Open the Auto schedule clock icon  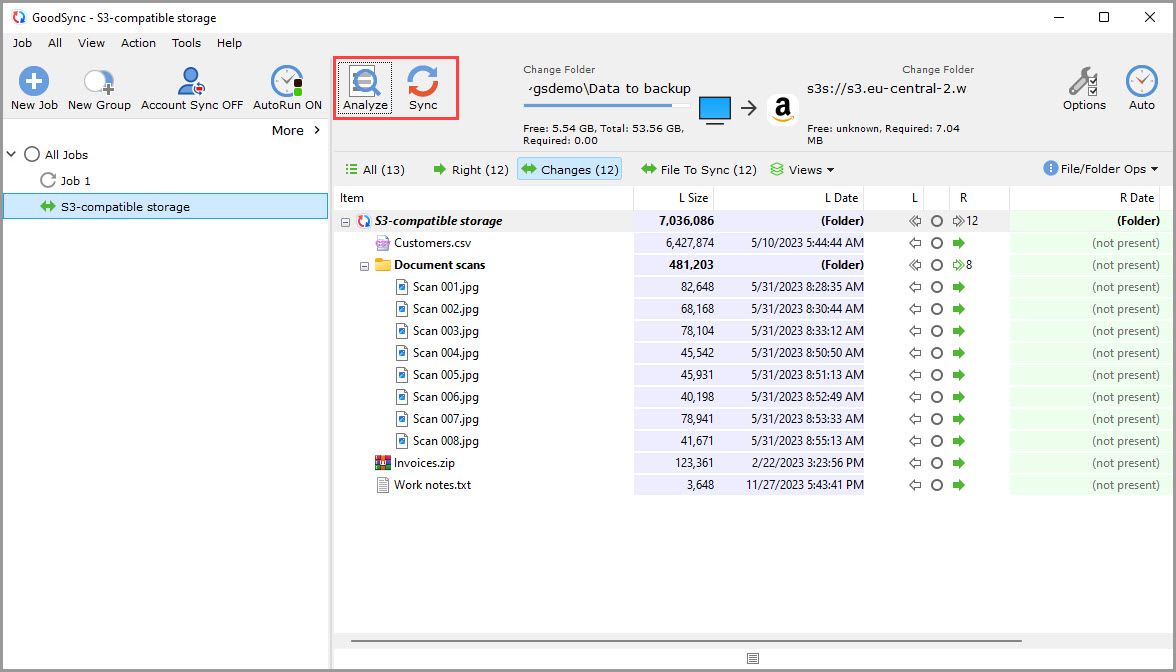(1142, 81)
